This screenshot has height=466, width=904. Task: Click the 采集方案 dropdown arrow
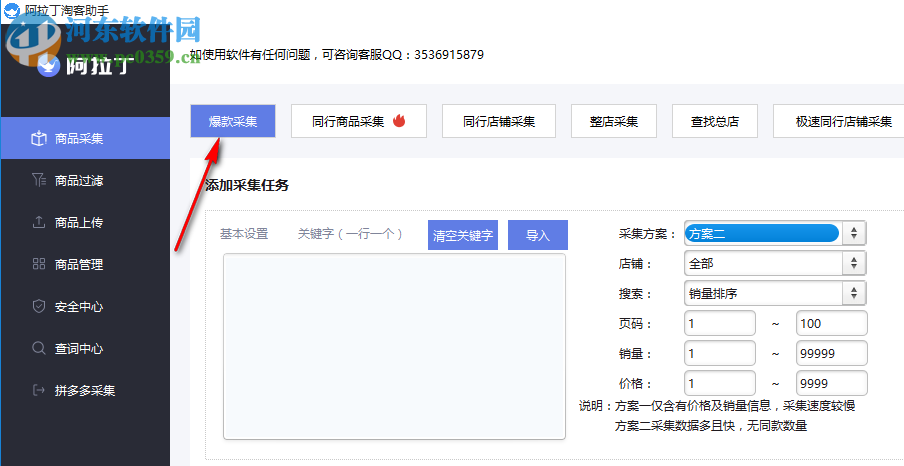click(854, 234)
